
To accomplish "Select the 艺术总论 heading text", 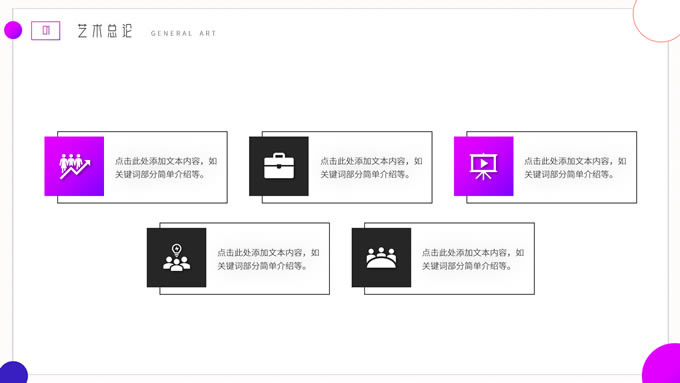I will 105,31.
